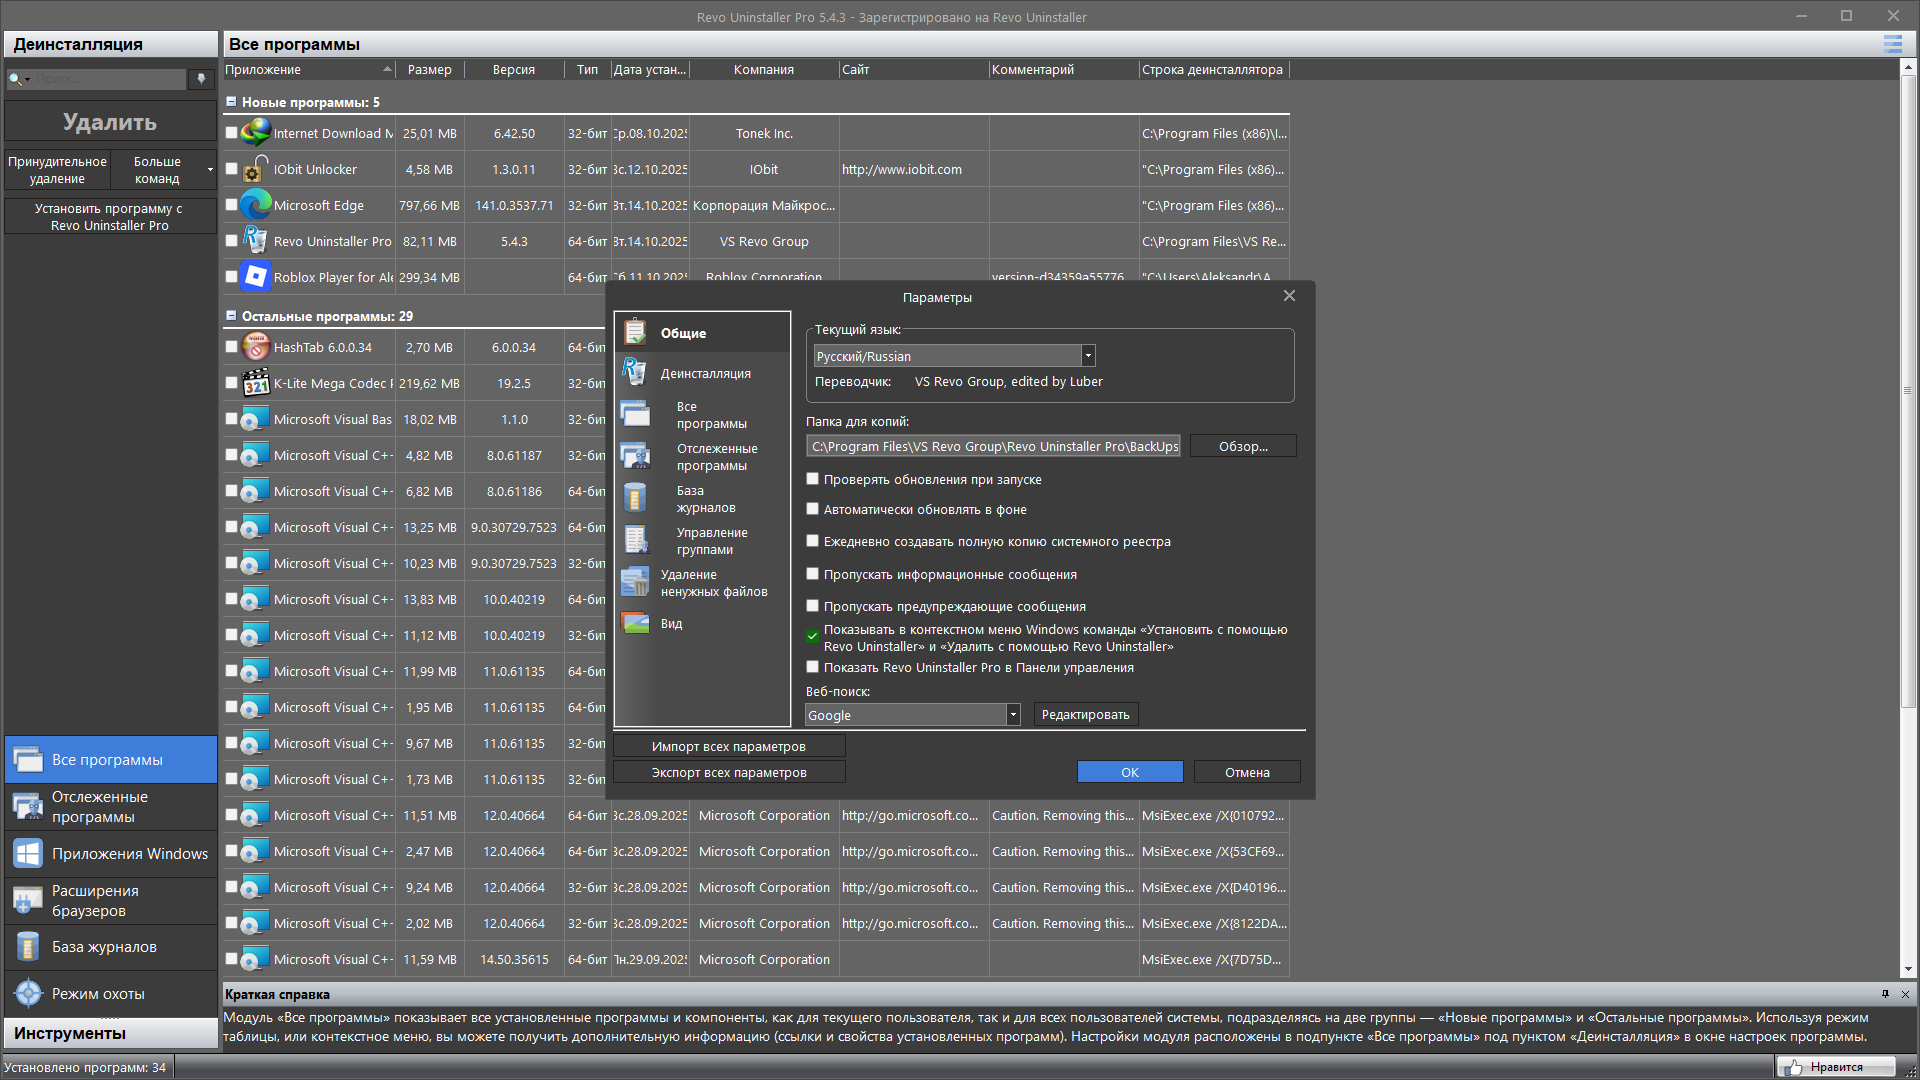Click Экспорт всех параметров button
This screenshot has height=1080, width=1920.
coord(728,772)
